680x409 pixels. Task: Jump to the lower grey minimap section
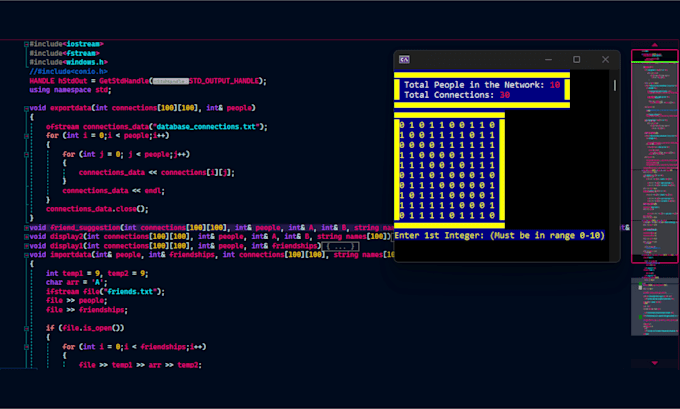pos(654,307)
